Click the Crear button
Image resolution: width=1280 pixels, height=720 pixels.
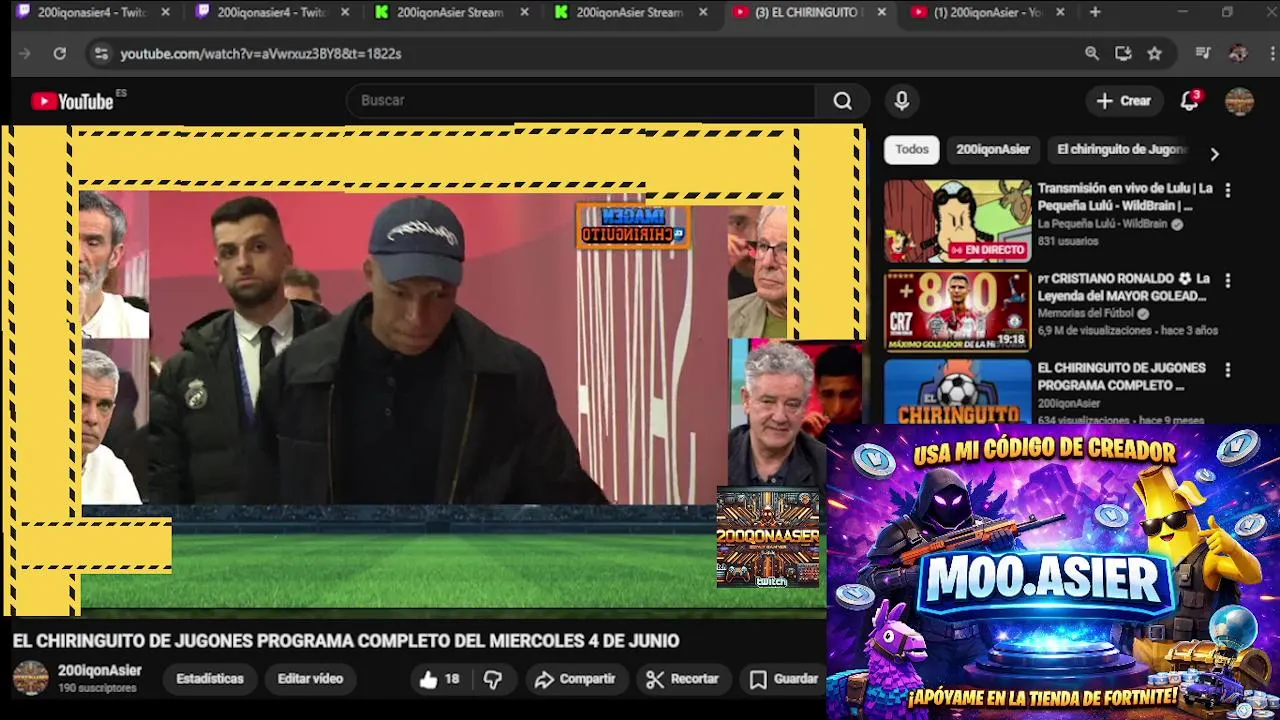coord(1124,101)
